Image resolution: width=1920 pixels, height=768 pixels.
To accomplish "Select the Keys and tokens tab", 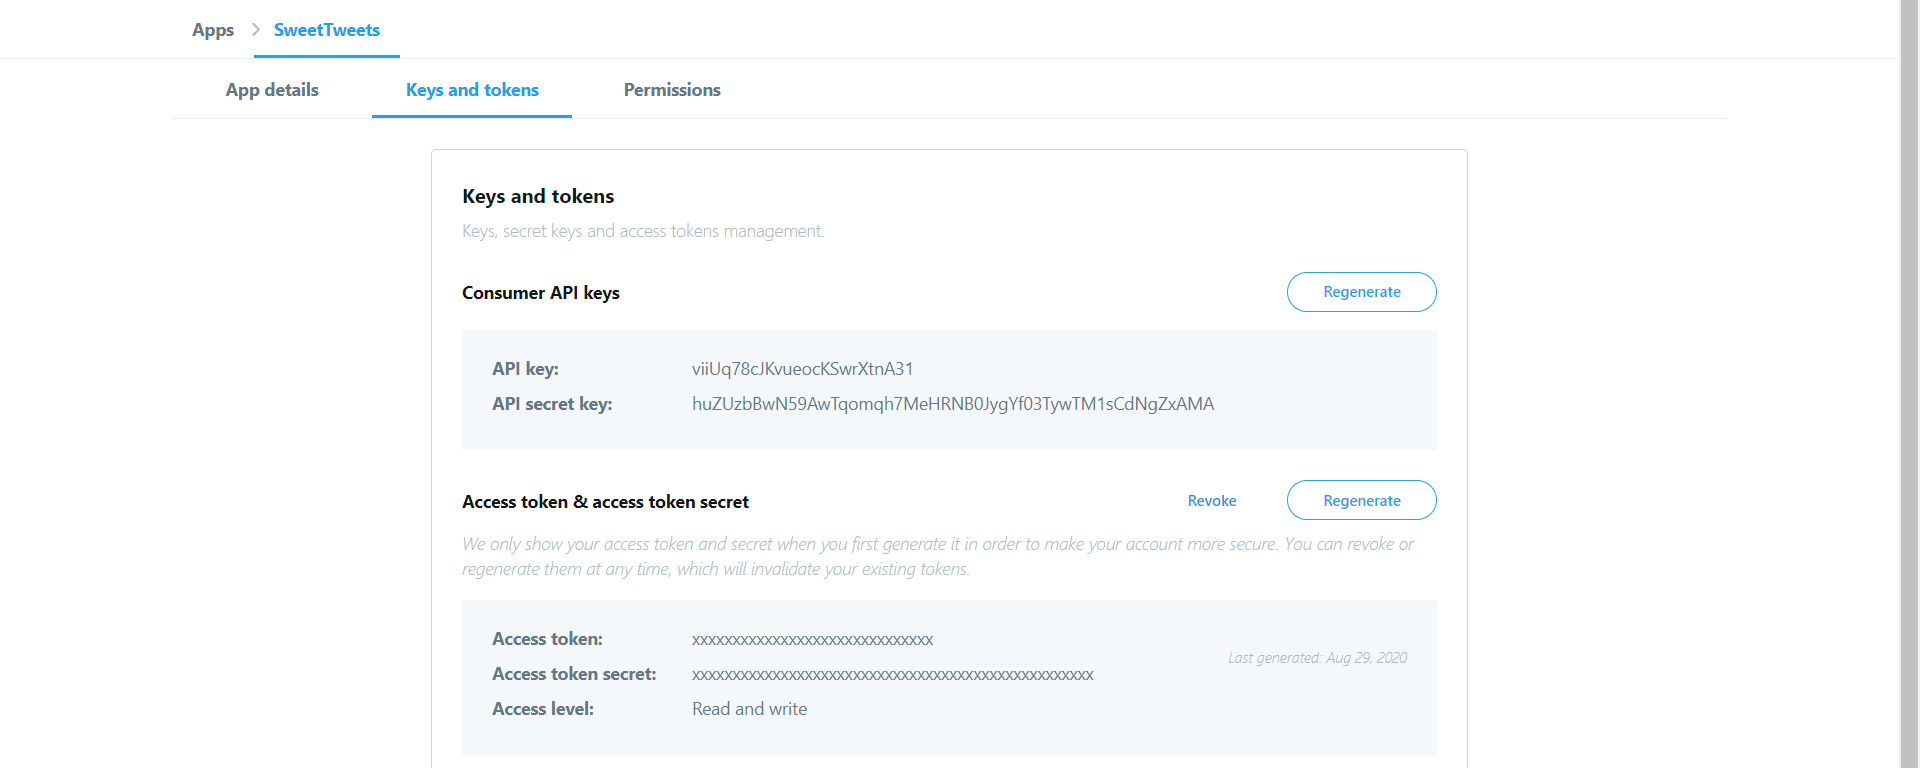I will [x=471, y=90].
